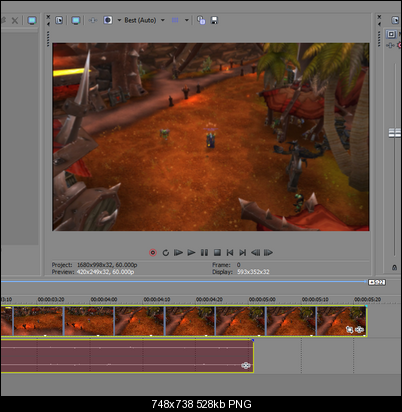Click Play From Start button
The width and height of the screenshot is (402, 412).
pyautogui.click(x=178, y=253)
